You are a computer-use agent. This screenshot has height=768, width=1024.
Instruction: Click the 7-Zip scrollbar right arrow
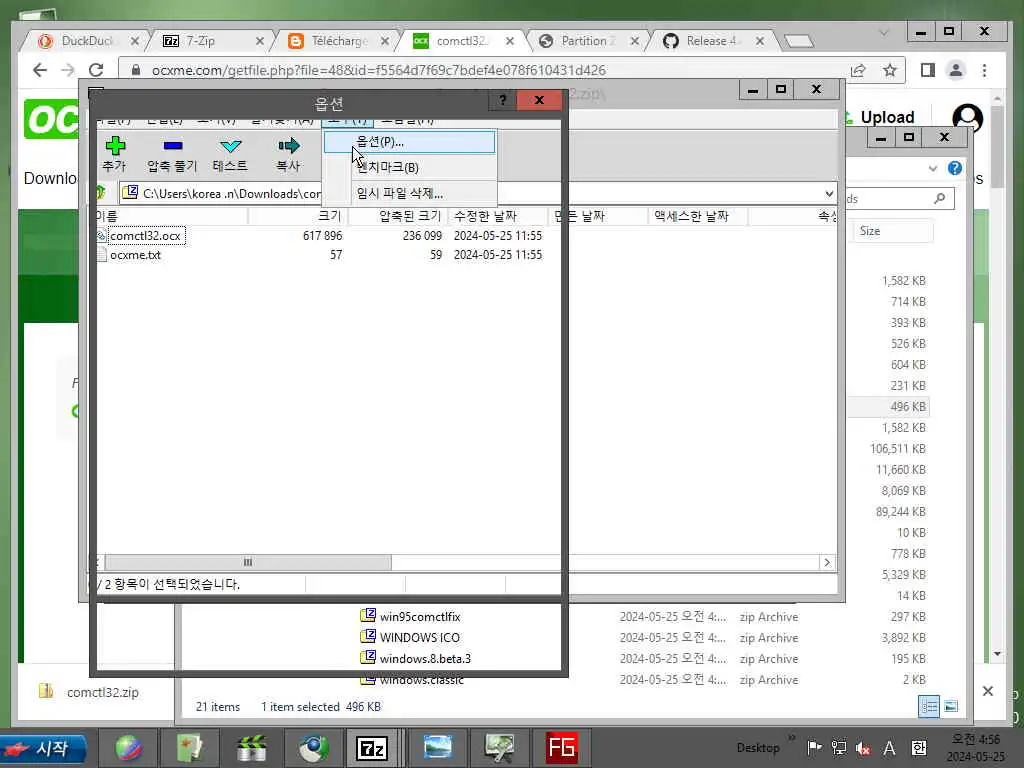827,562
